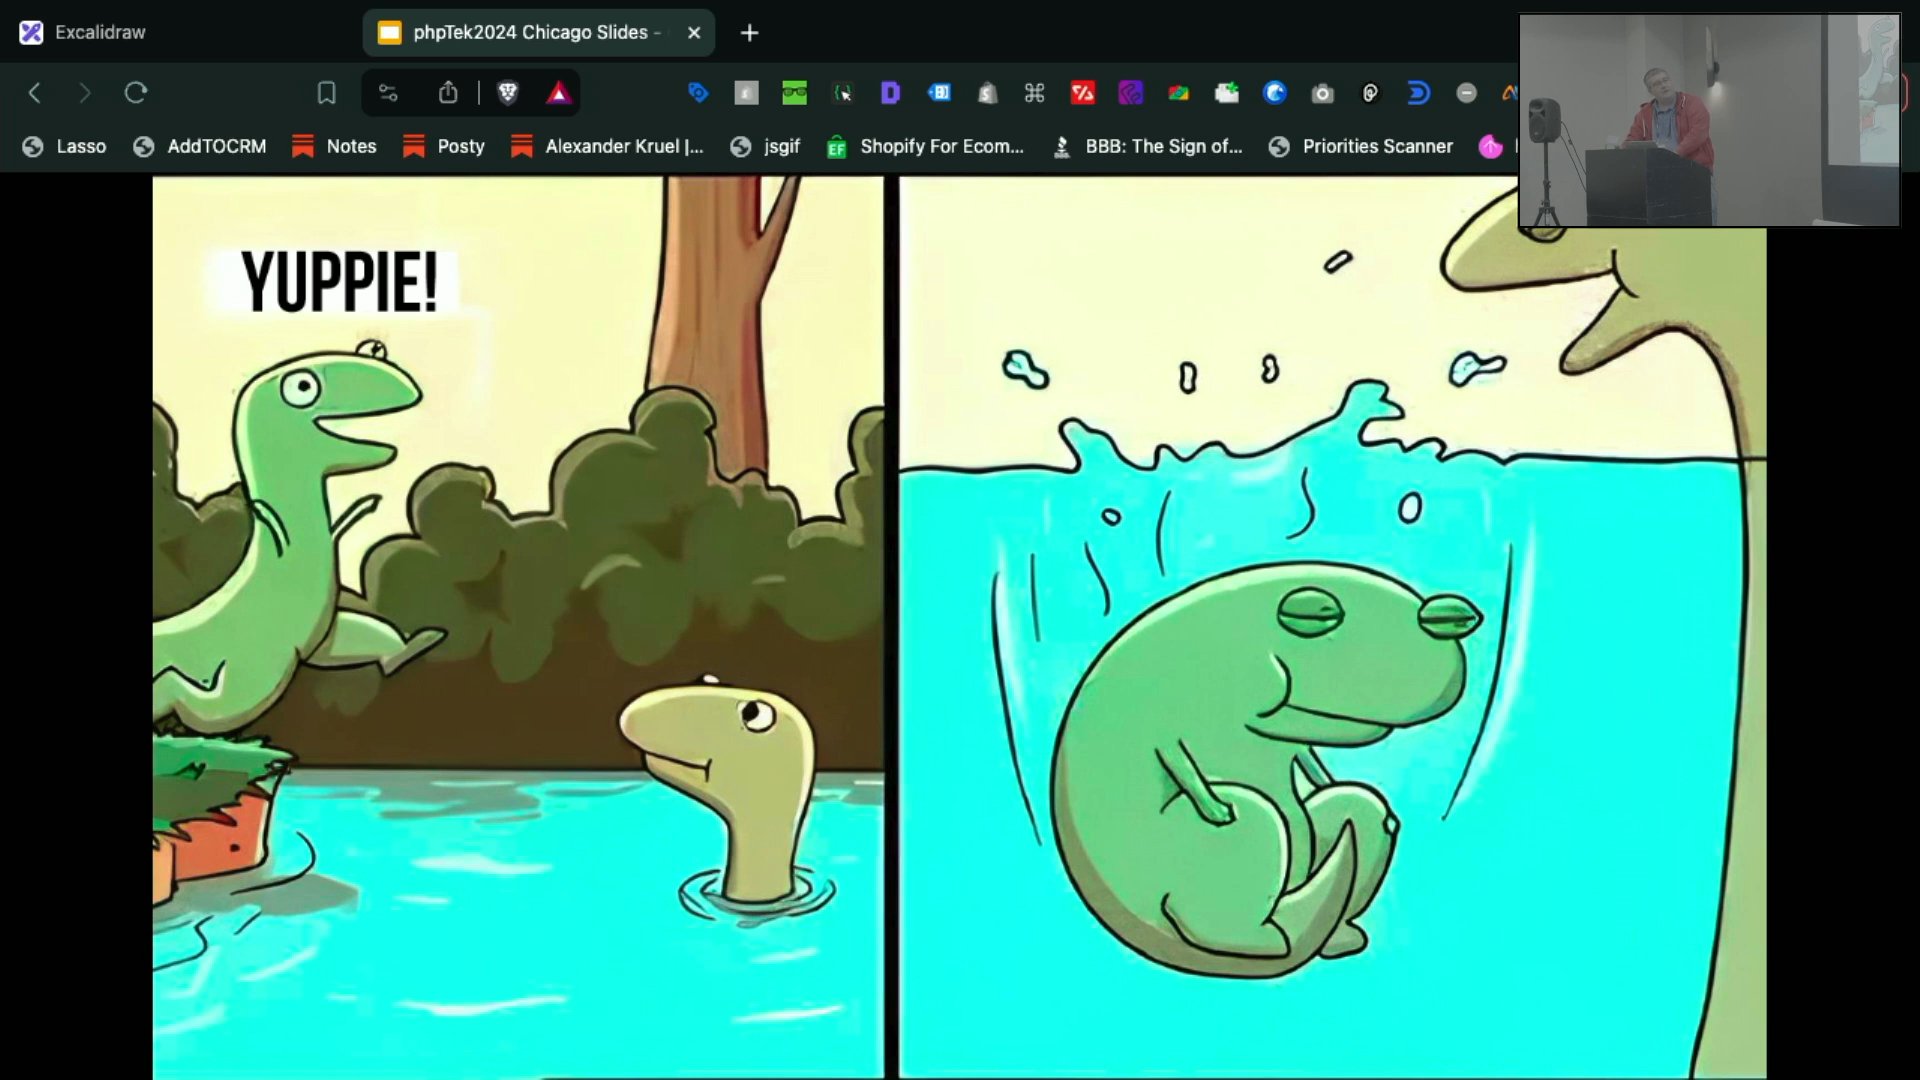Open the Alexander Kruel bookmark

pyautogui.click(x=607, y=146)
